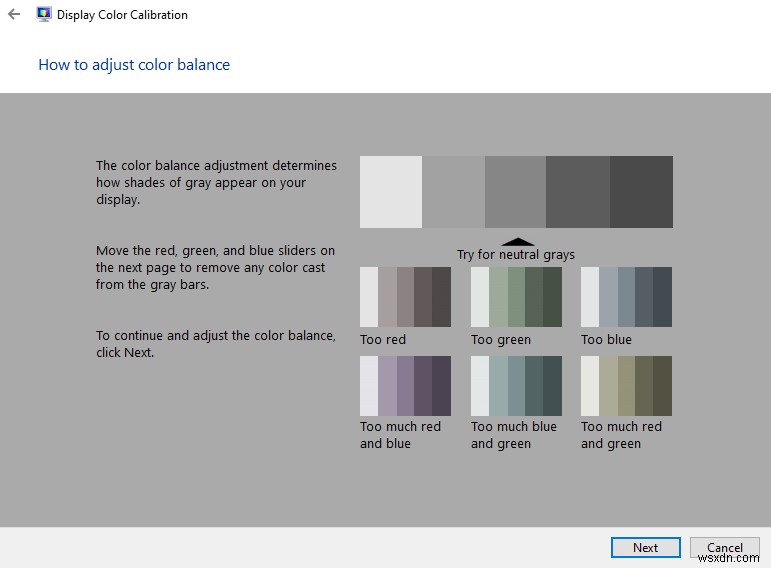
Task: Click the 'To continue and adjust' instruction text
Action: pos(216,344)
